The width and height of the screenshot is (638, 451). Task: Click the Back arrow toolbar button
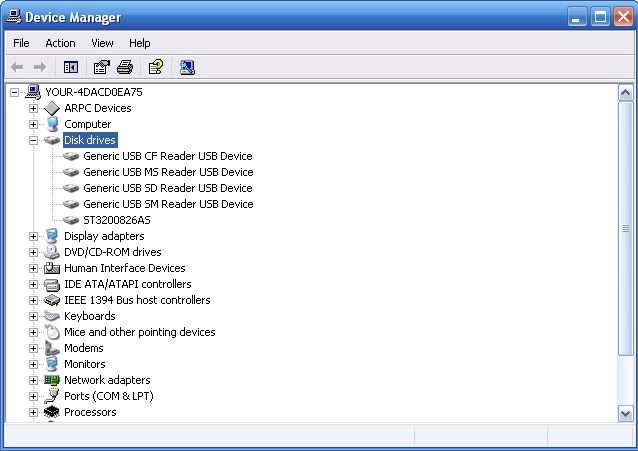coord(17,67)
